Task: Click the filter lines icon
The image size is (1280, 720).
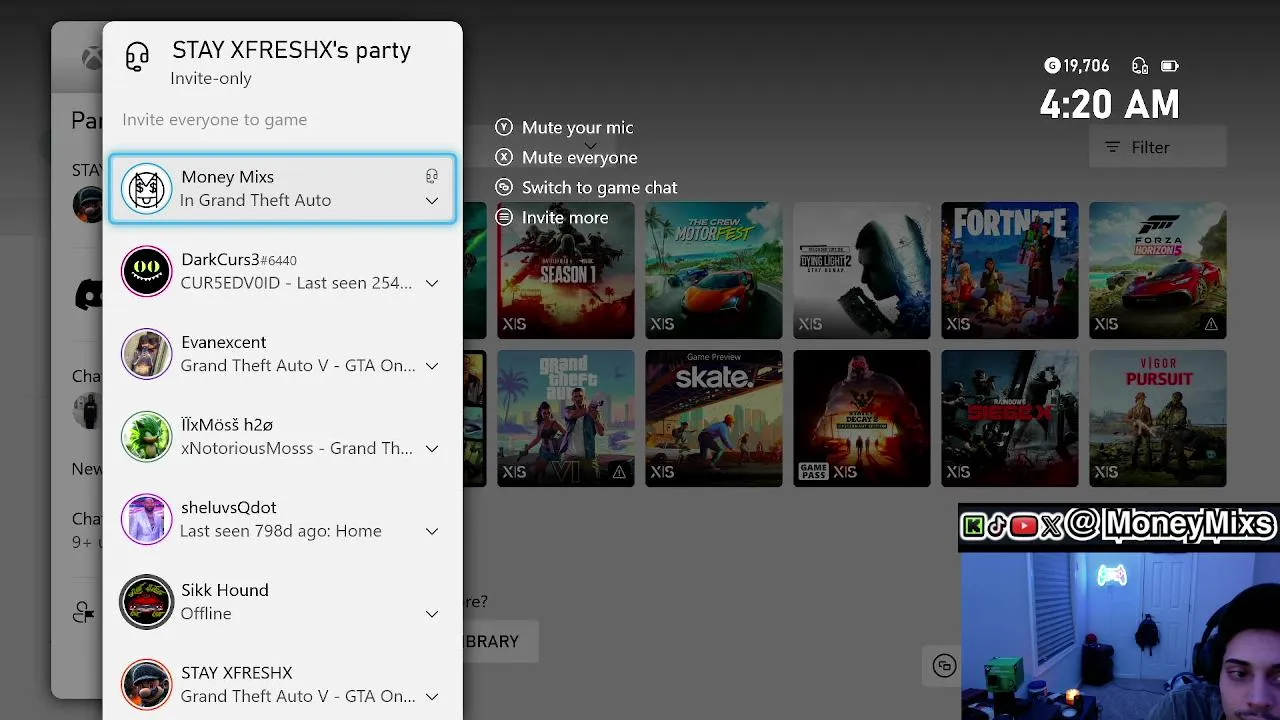Action: [x=1112, y=147]
